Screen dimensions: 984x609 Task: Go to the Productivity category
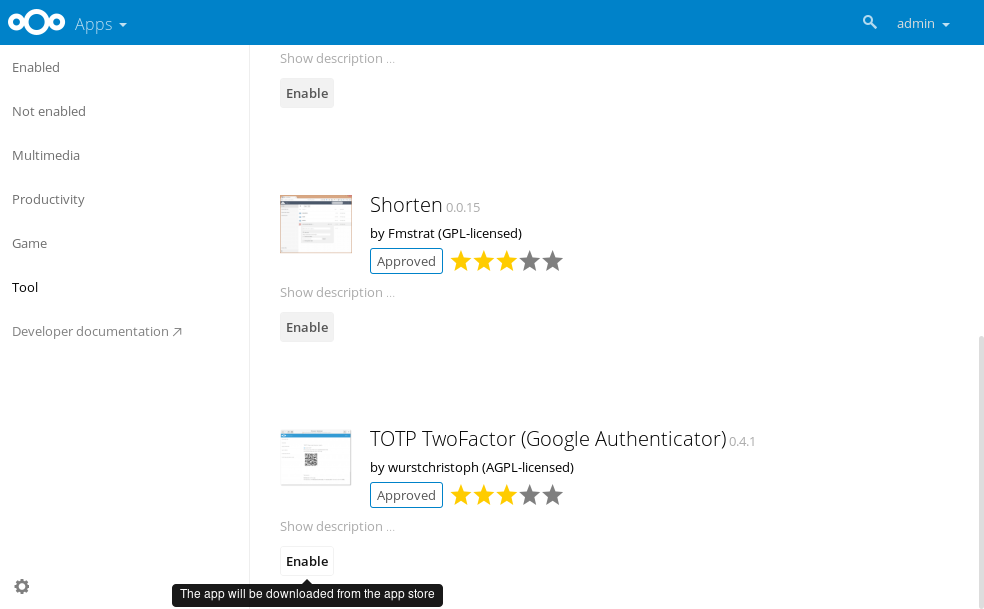point(48,200)
